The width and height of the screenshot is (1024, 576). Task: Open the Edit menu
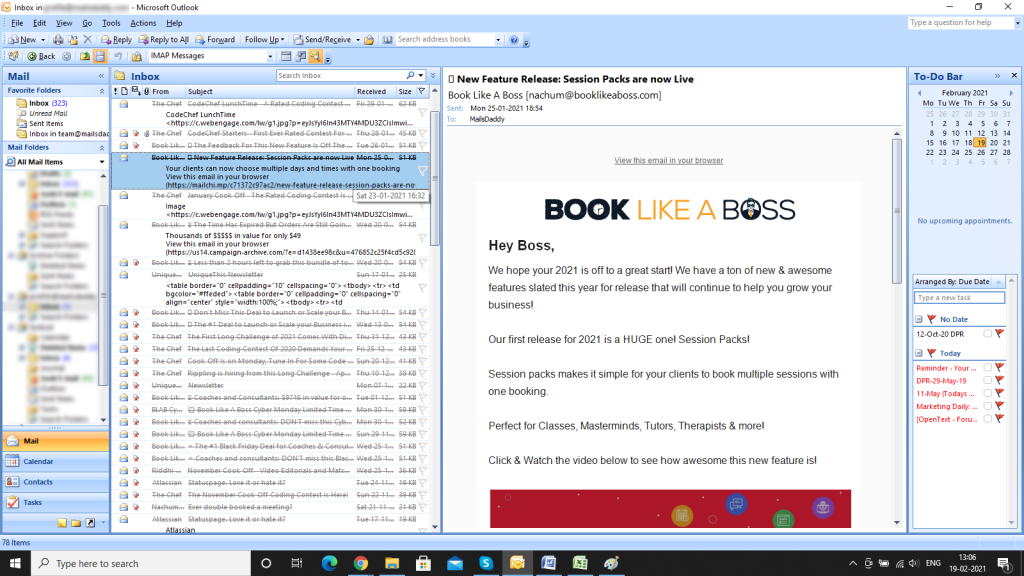(x=39, y=23)
